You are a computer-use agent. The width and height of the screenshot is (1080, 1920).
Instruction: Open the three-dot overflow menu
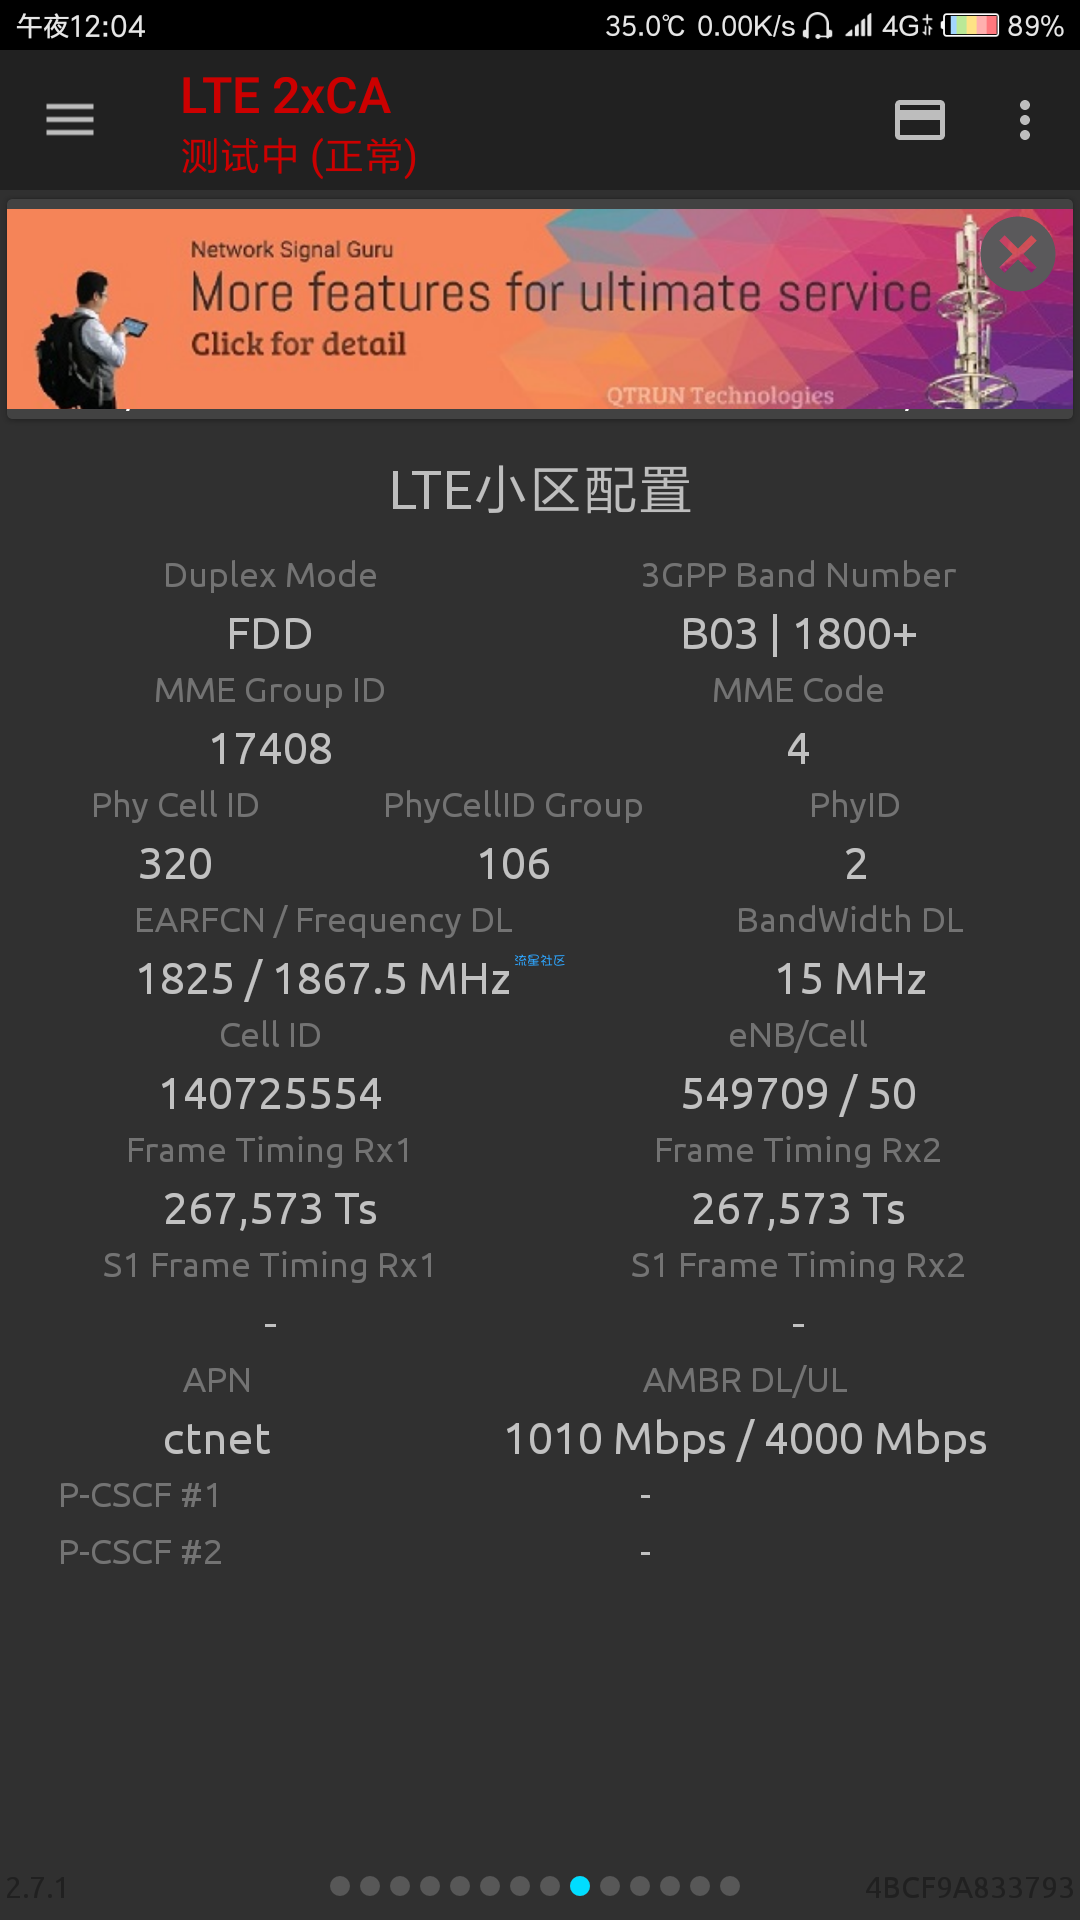[x=1024, y=120]
